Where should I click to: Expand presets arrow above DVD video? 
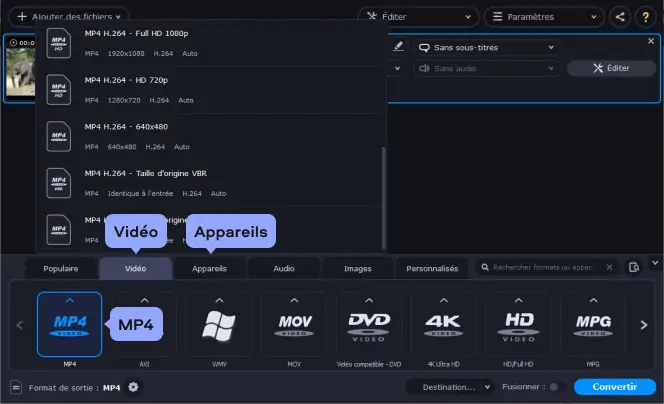click(x=369, y=300)
